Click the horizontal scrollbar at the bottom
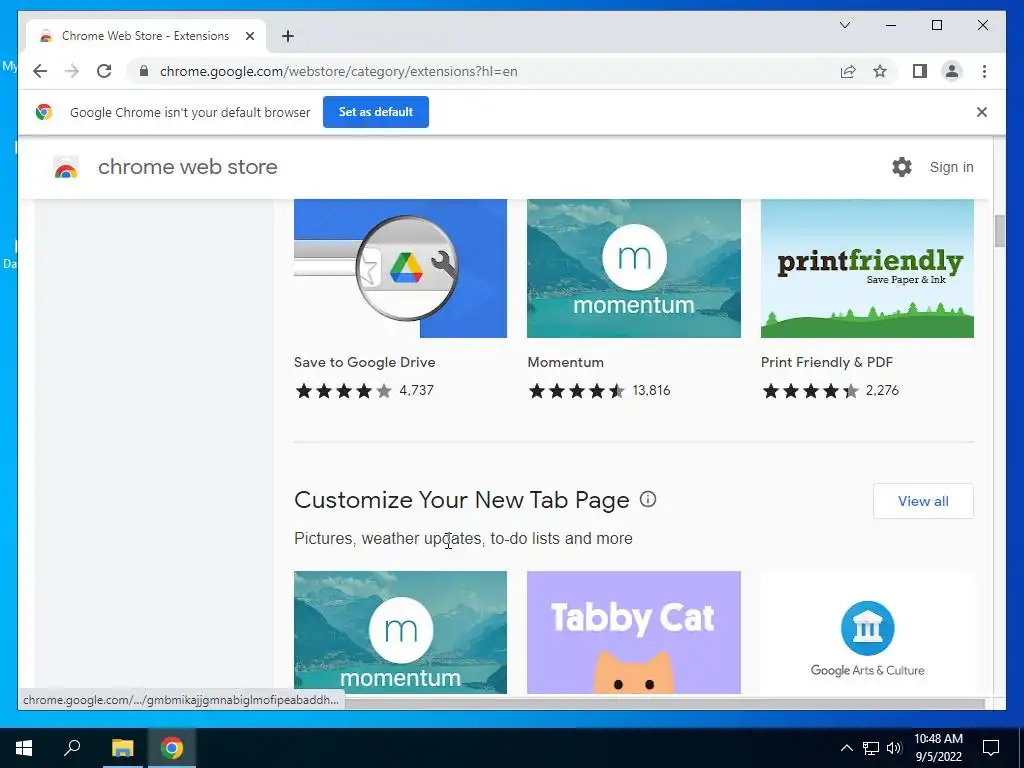This screenshot has height=768, width=1024. tap(664, 703)
